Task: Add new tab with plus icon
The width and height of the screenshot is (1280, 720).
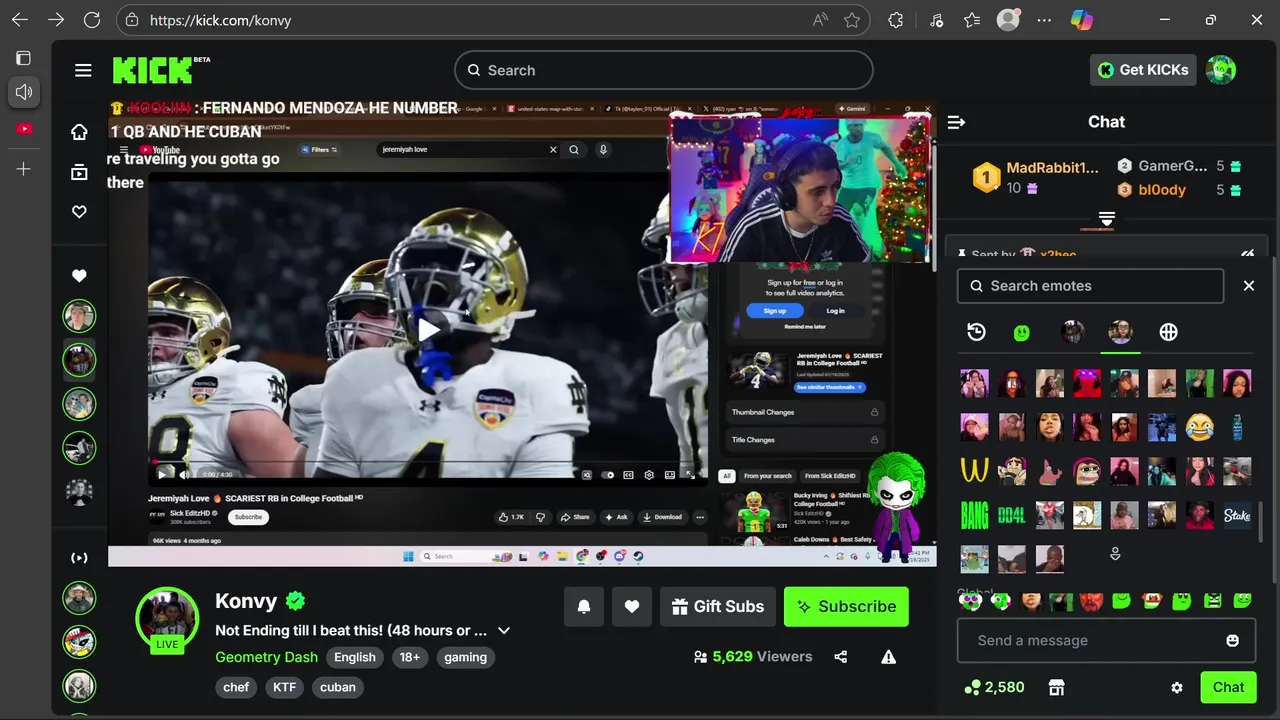Action: (24, 169)
